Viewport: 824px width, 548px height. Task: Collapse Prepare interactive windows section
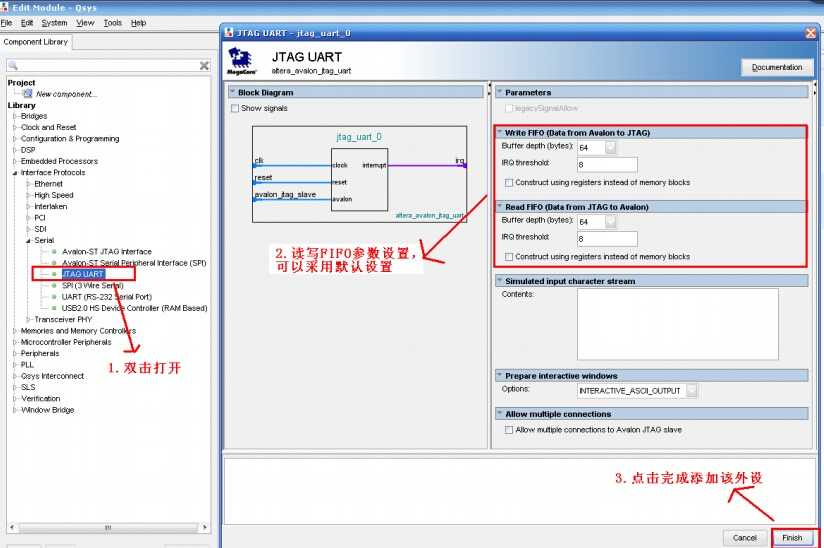pyautogui.click(x=499, y=376)
